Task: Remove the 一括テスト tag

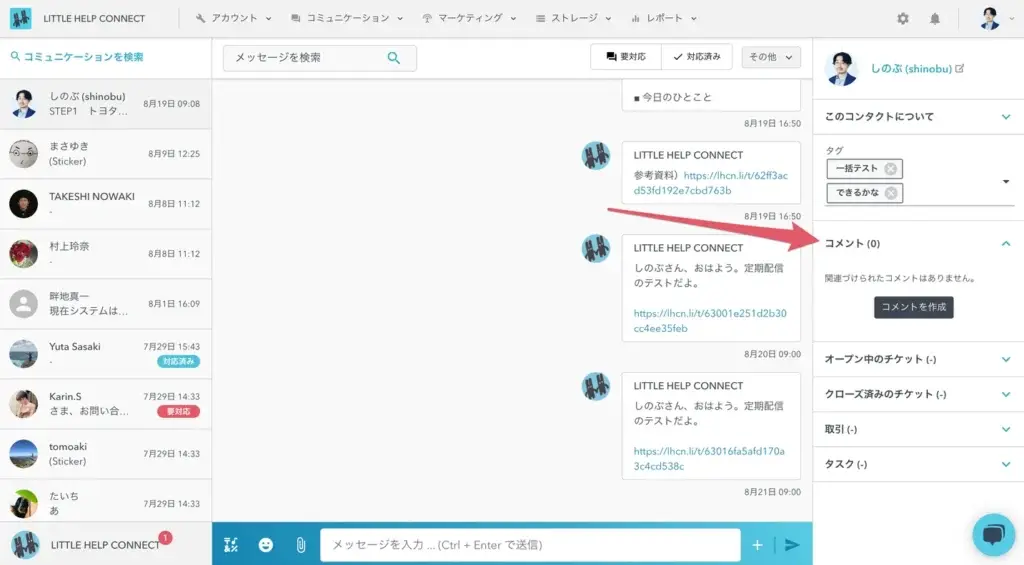Action: pos(890,169)
